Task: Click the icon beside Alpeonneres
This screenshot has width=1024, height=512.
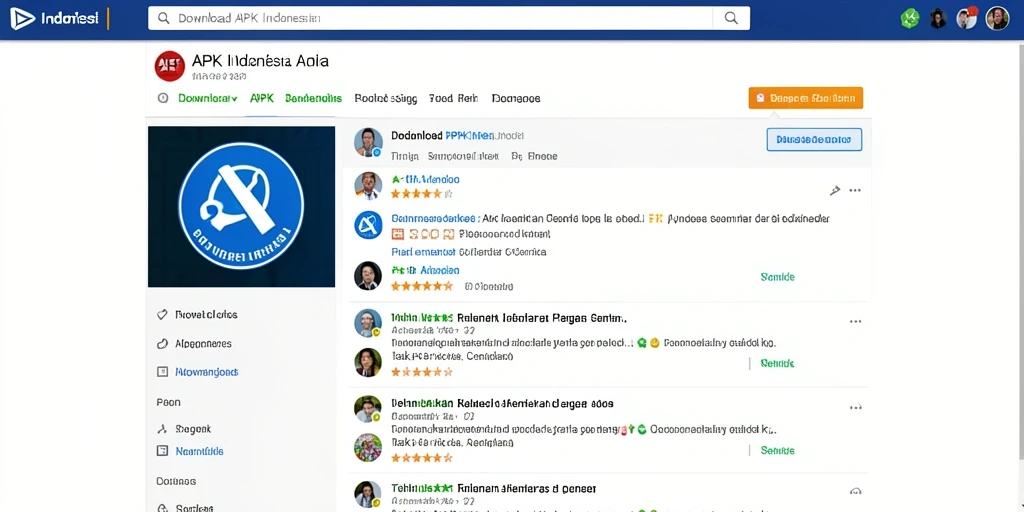Action: pyautogui.click(x=163, y=344)
